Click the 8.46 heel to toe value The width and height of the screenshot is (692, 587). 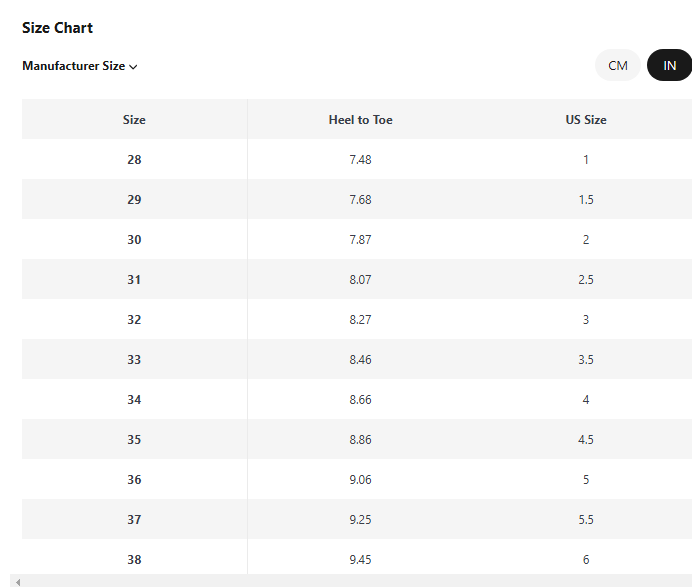[360, 360]
